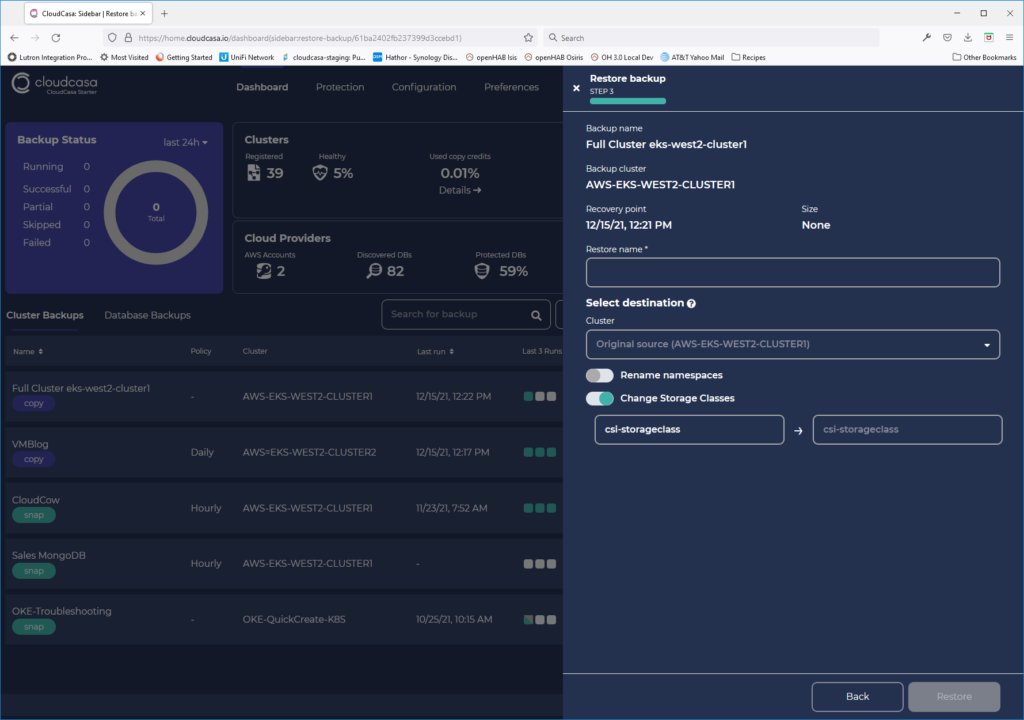Click the restore step 3 progress bar
The width and height of the screenshot is (1024, 720).
[628, 101]
